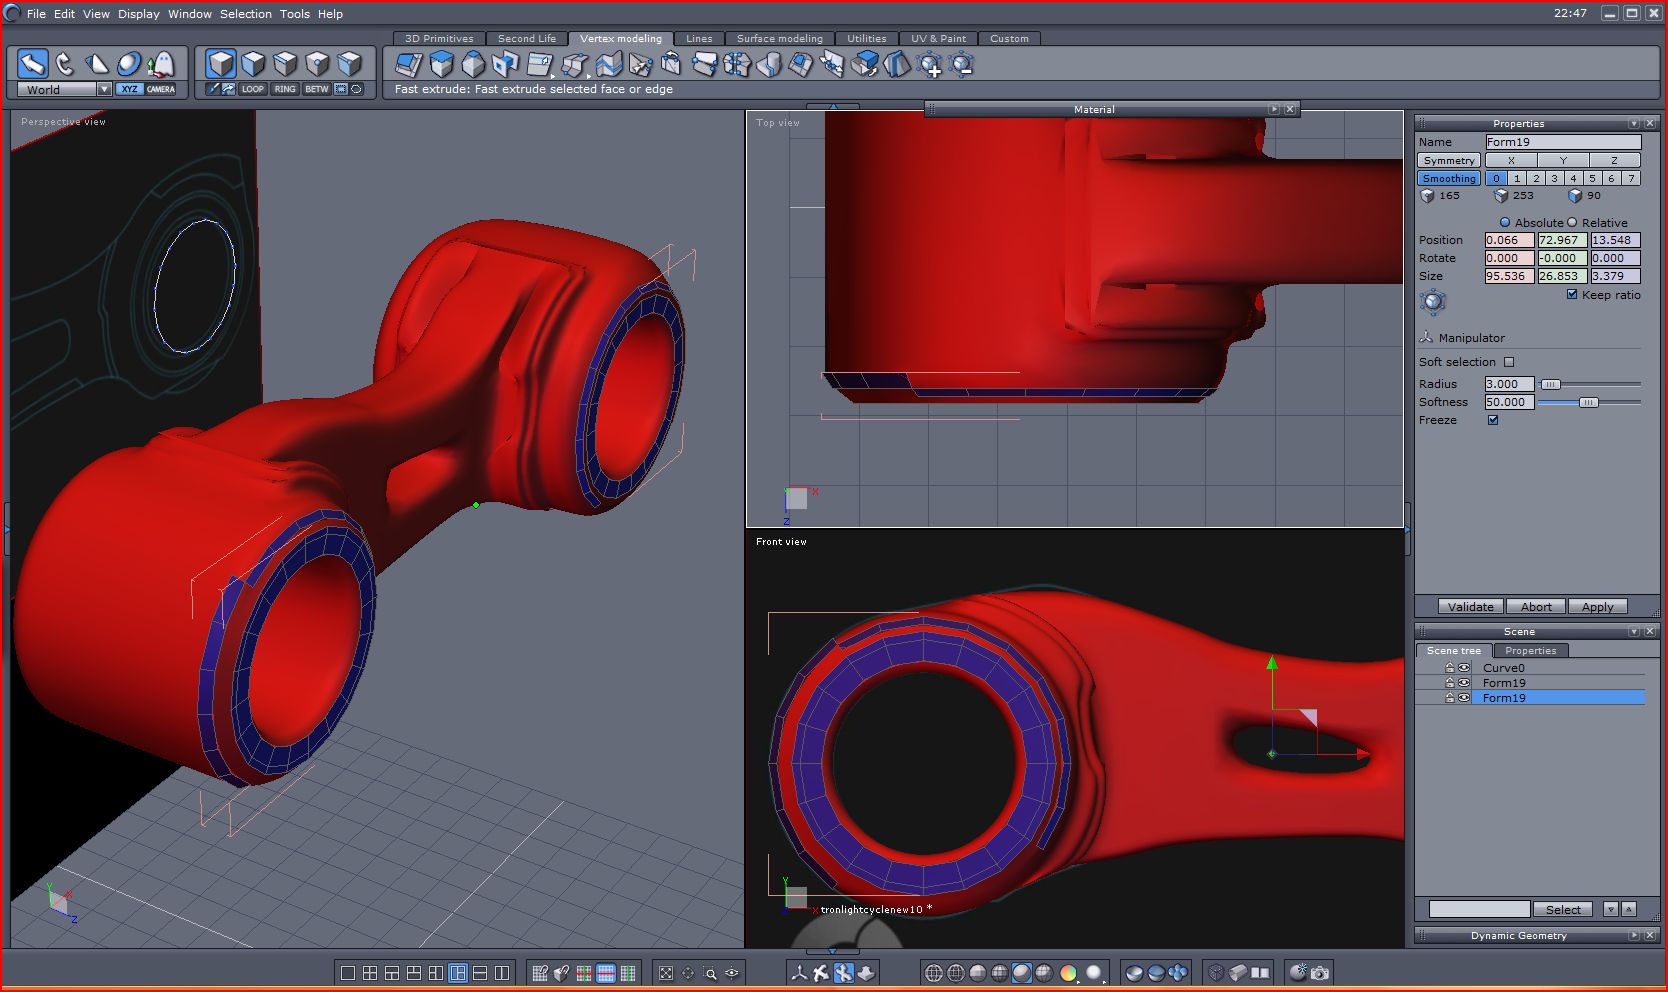Select the multicolor sphere display icon

click(1068, 973)
